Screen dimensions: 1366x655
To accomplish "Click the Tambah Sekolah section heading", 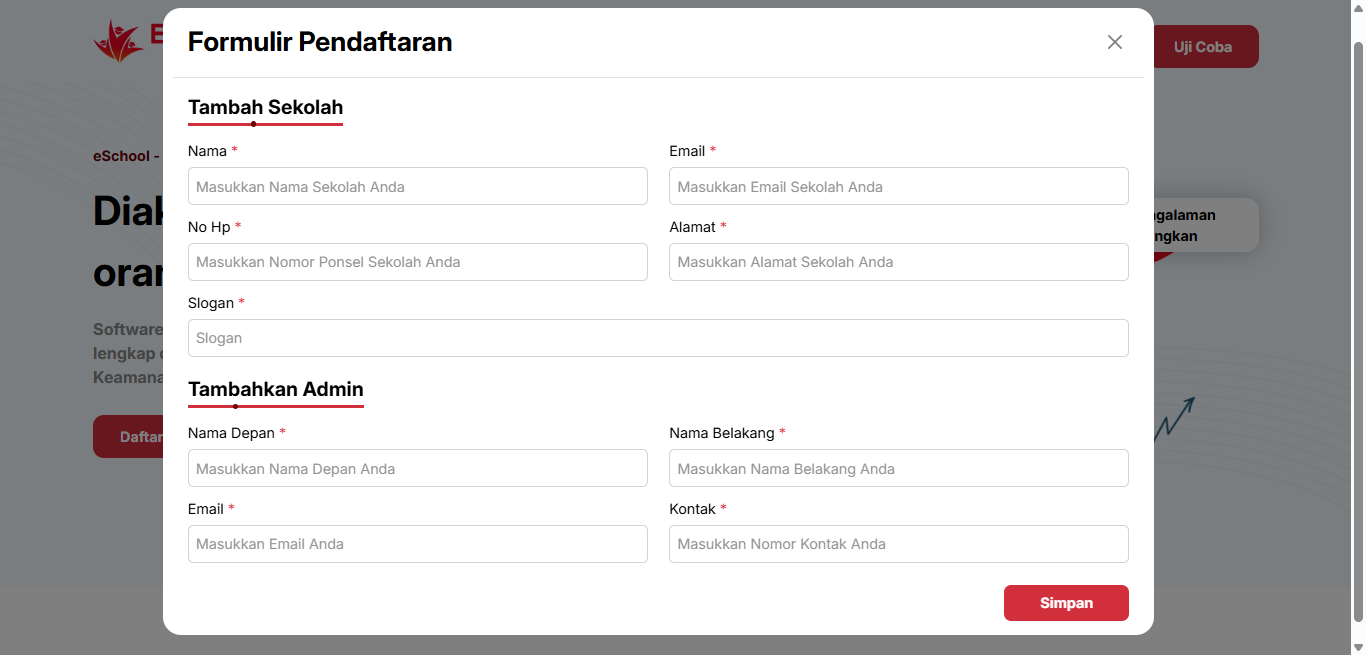I will coord(265,107).
